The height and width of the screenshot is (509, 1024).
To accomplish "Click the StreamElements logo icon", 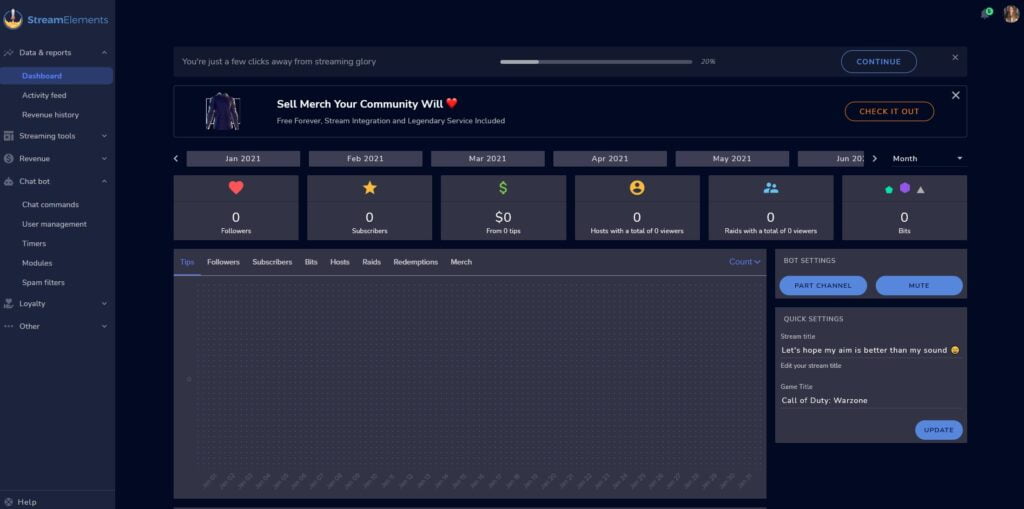I will pos(12,20).
